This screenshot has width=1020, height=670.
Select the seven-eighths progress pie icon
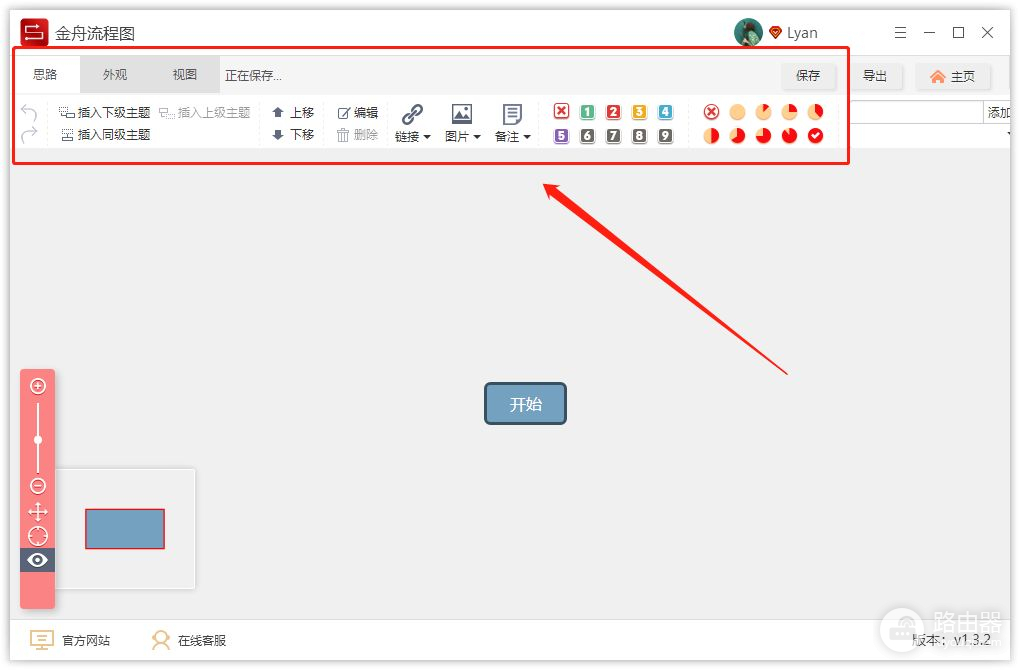coord(790,136)
